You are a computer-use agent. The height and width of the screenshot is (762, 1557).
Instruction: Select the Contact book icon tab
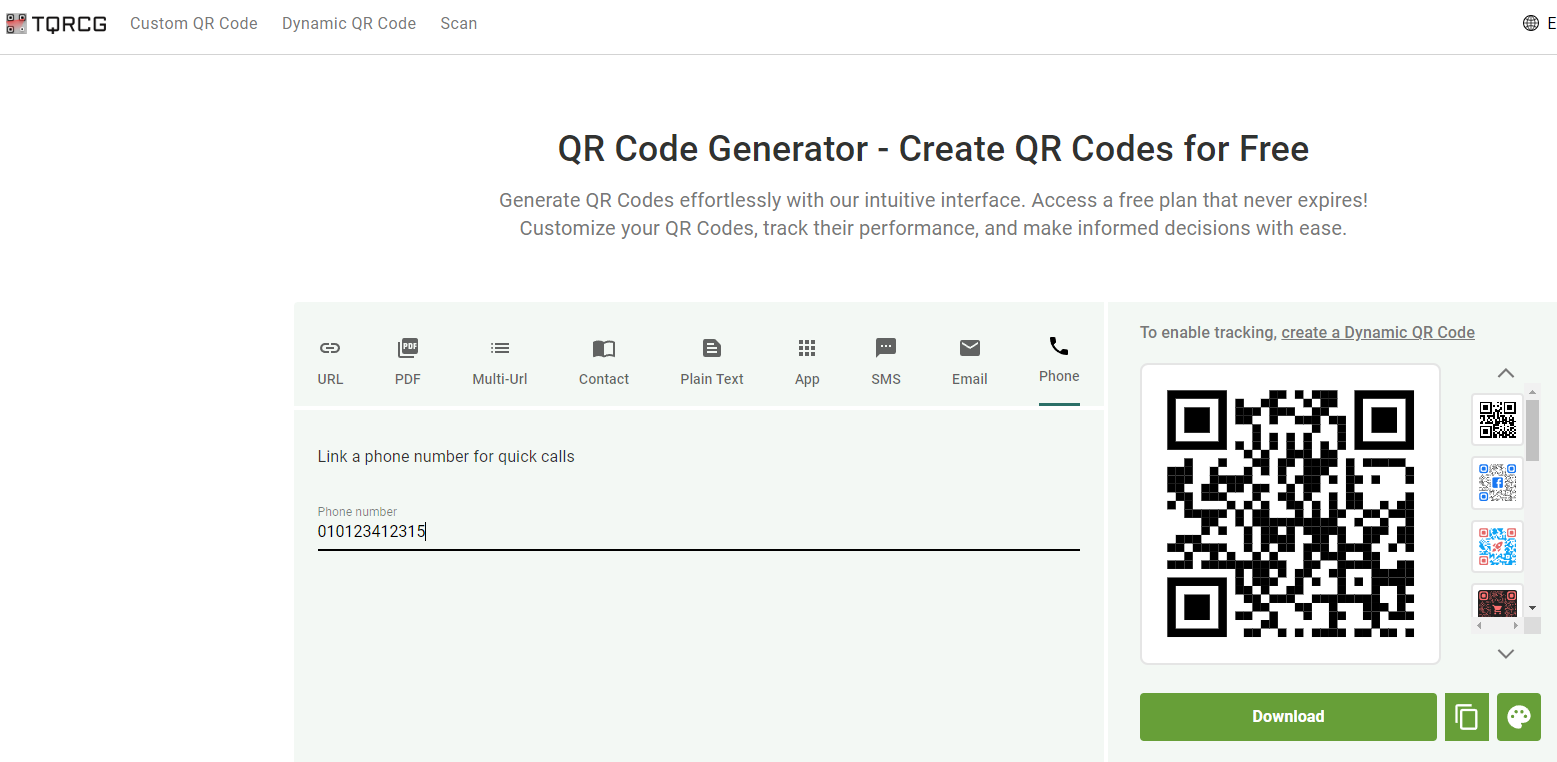click(x=604, y=348)
